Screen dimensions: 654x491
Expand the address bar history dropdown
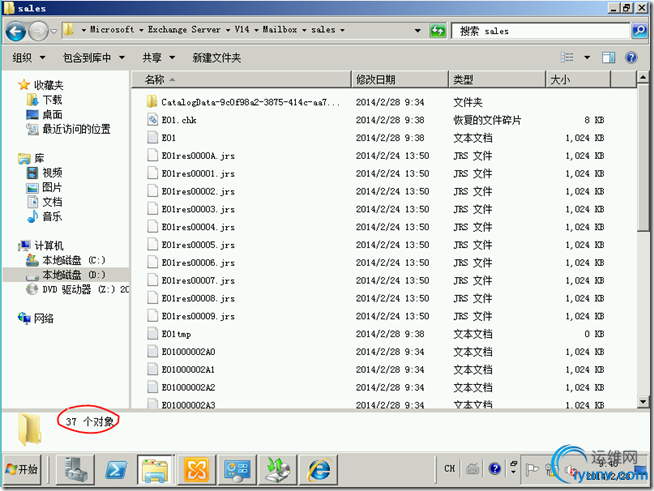tap(417, 30)
